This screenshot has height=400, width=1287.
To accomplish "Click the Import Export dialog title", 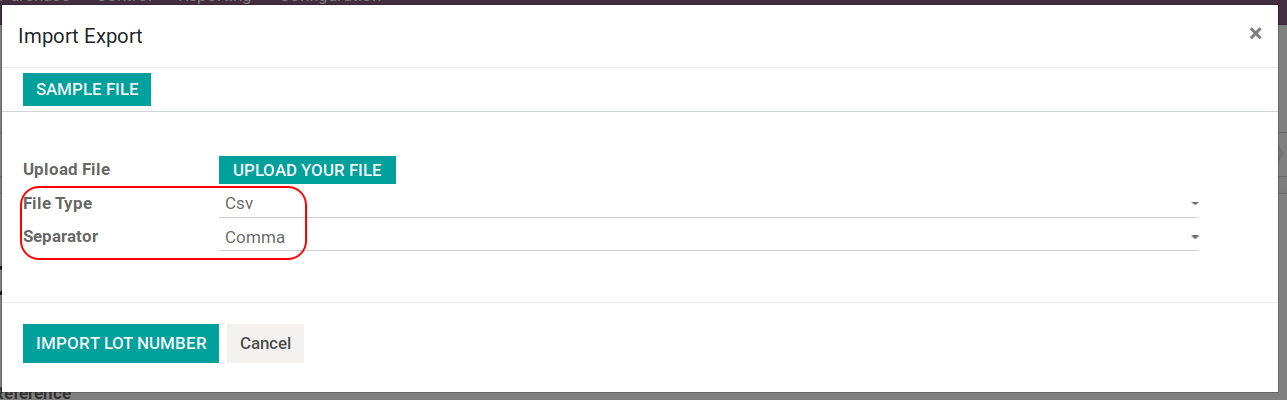I will [80, 37].
